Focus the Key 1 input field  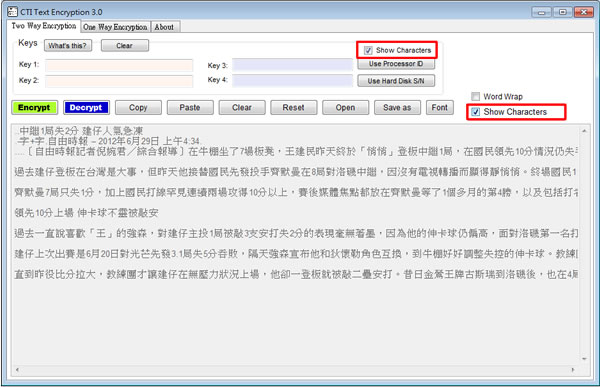(x=119, y=65)
